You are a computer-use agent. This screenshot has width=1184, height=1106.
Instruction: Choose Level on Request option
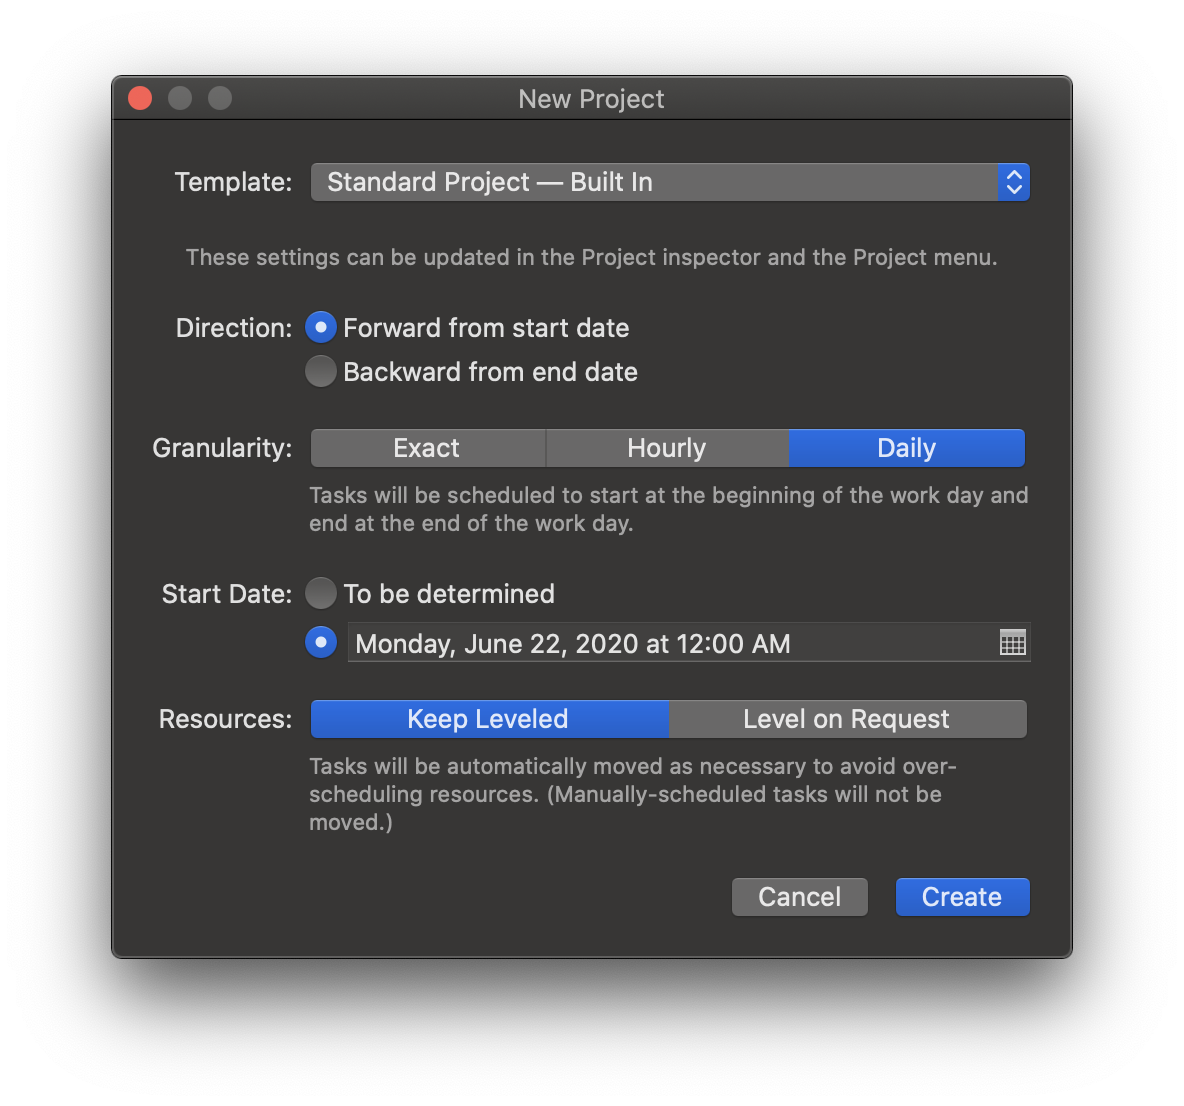point(847,719)
